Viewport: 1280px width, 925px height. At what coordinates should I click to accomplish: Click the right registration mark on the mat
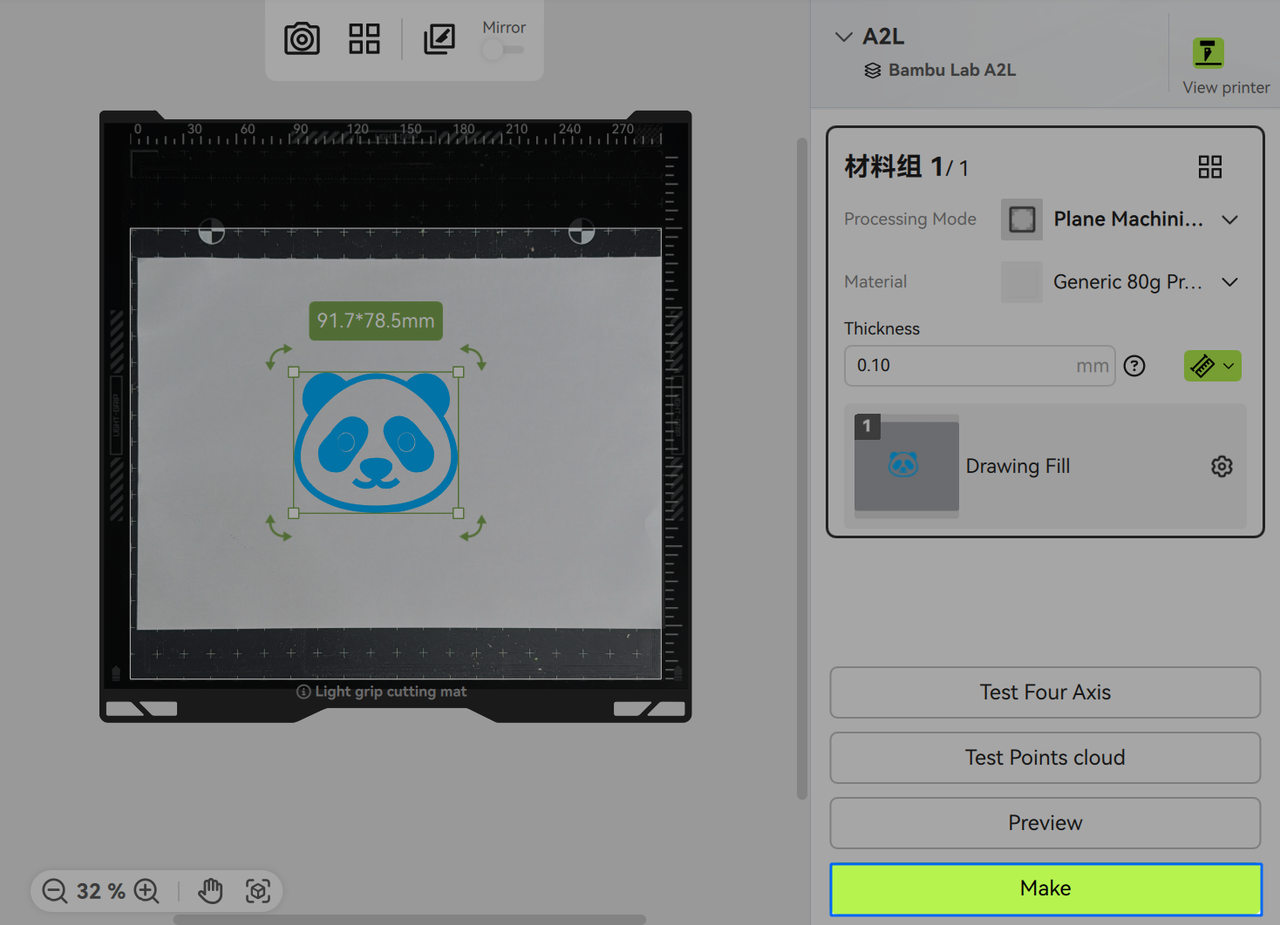pyautogui.click(x=581, y=231)
